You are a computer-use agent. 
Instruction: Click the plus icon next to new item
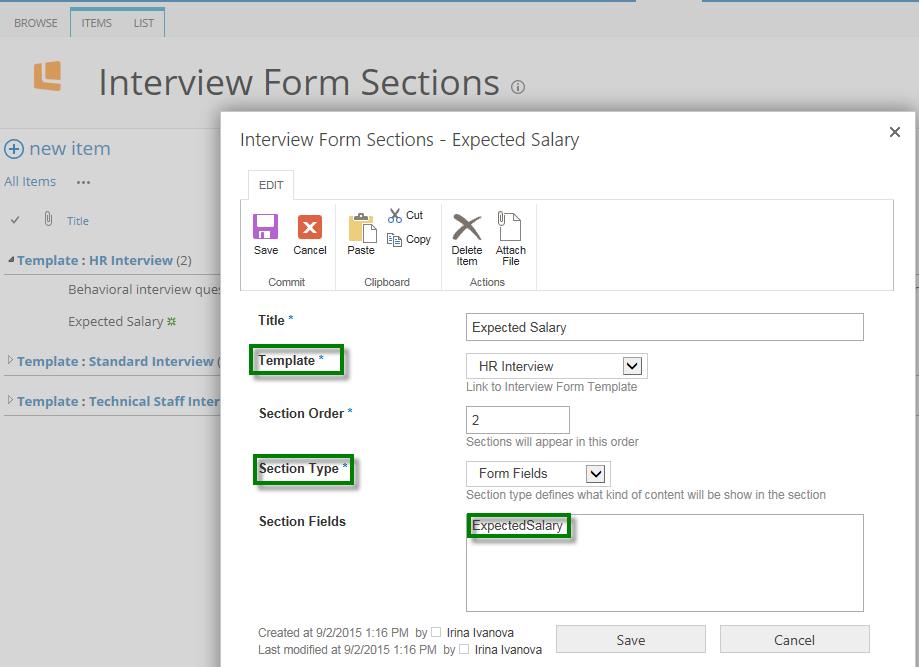pyautogui.click(x=13, y=148)
